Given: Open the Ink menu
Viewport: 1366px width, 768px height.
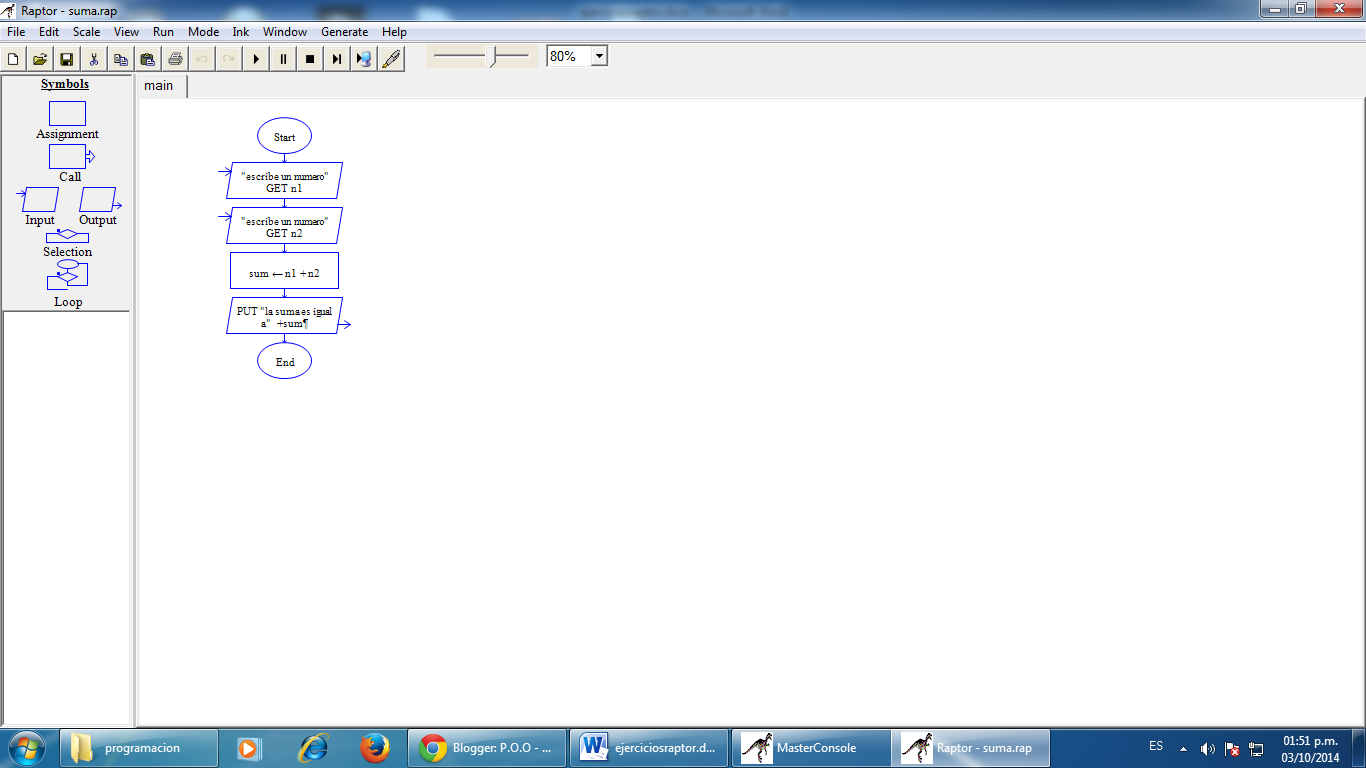Looking at the screenshot, I should point(240,32).
